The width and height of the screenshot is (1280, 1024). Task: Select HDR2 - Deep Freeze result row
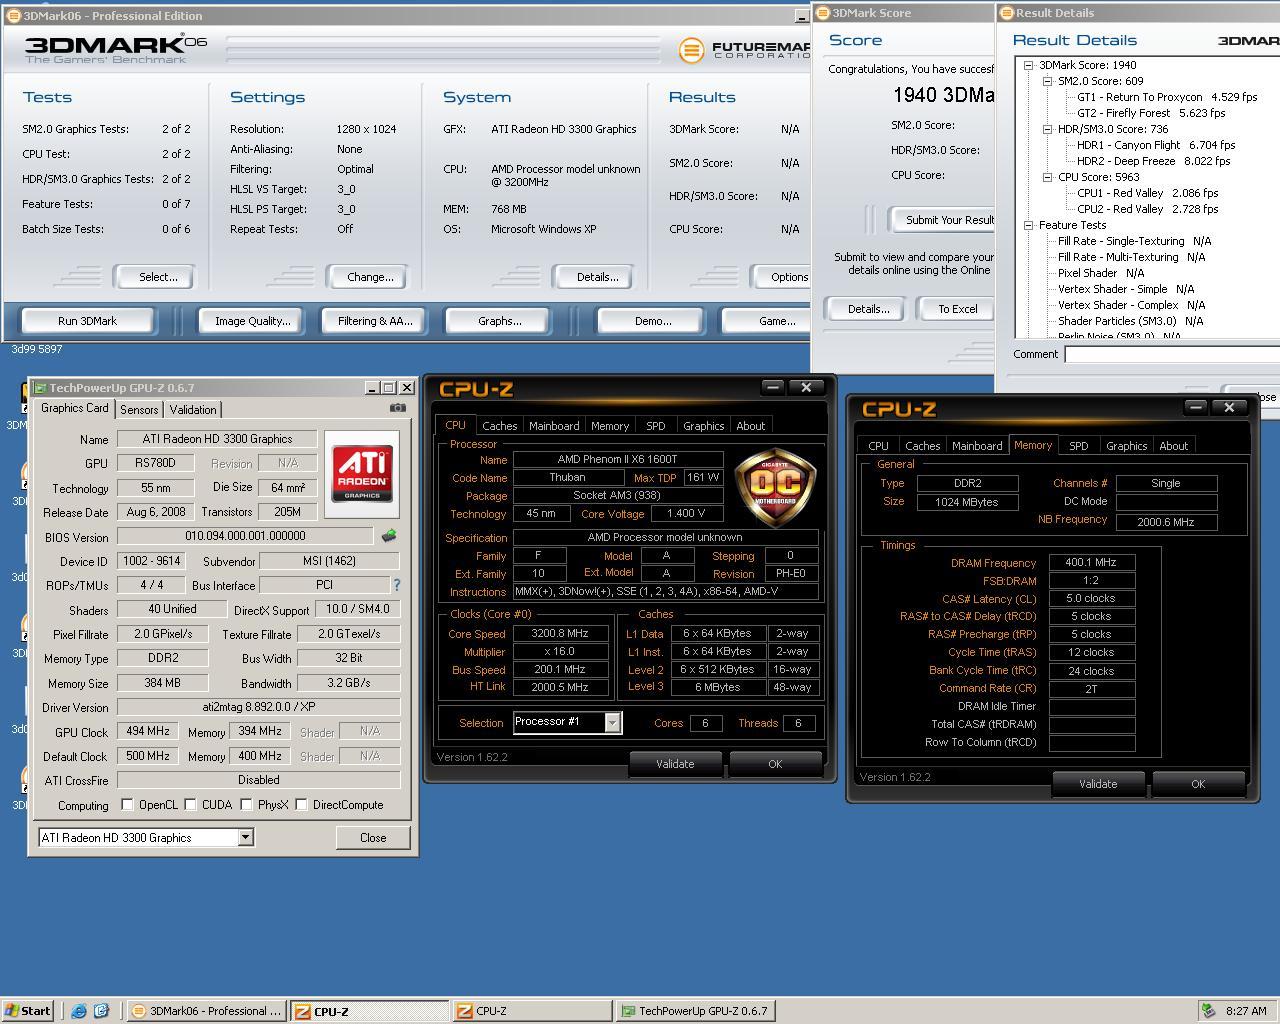coord(1153,161)
